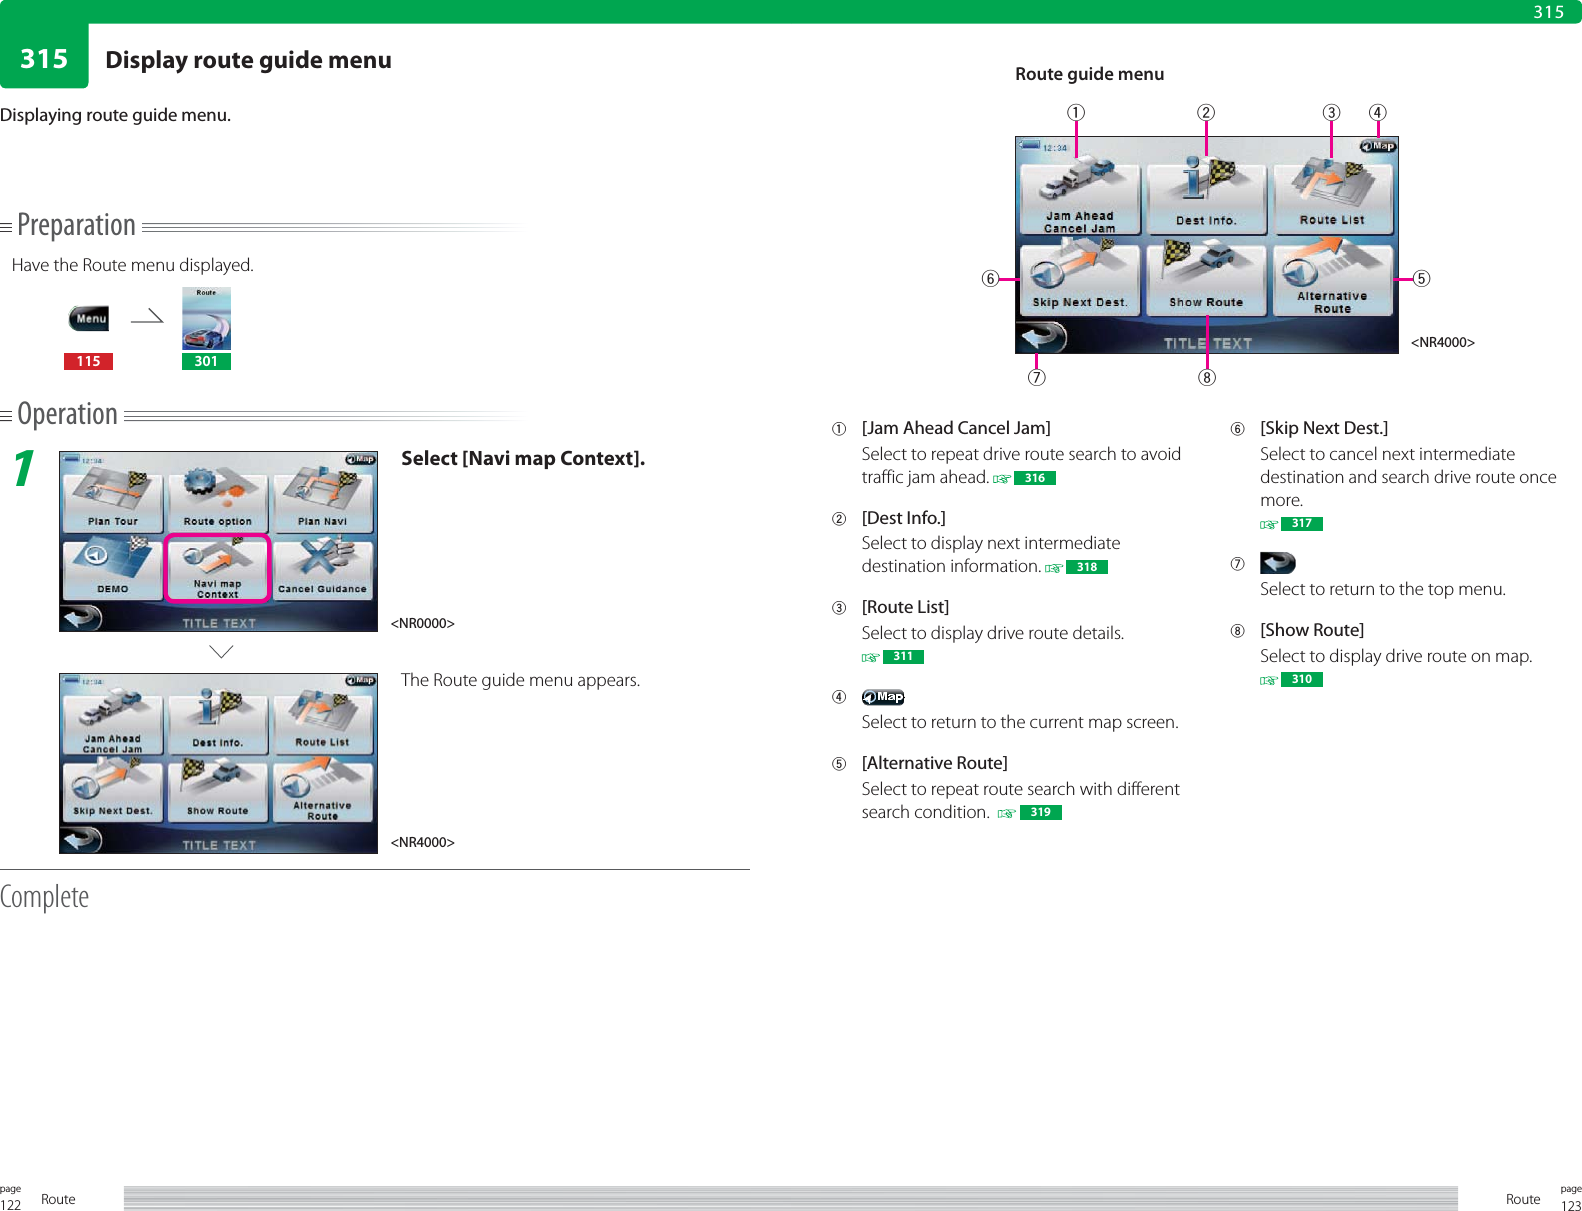Click Jam Ahead Cancel Jam in Route guide menu
Viewport: 1582px width, 1211px height.
1079,196
